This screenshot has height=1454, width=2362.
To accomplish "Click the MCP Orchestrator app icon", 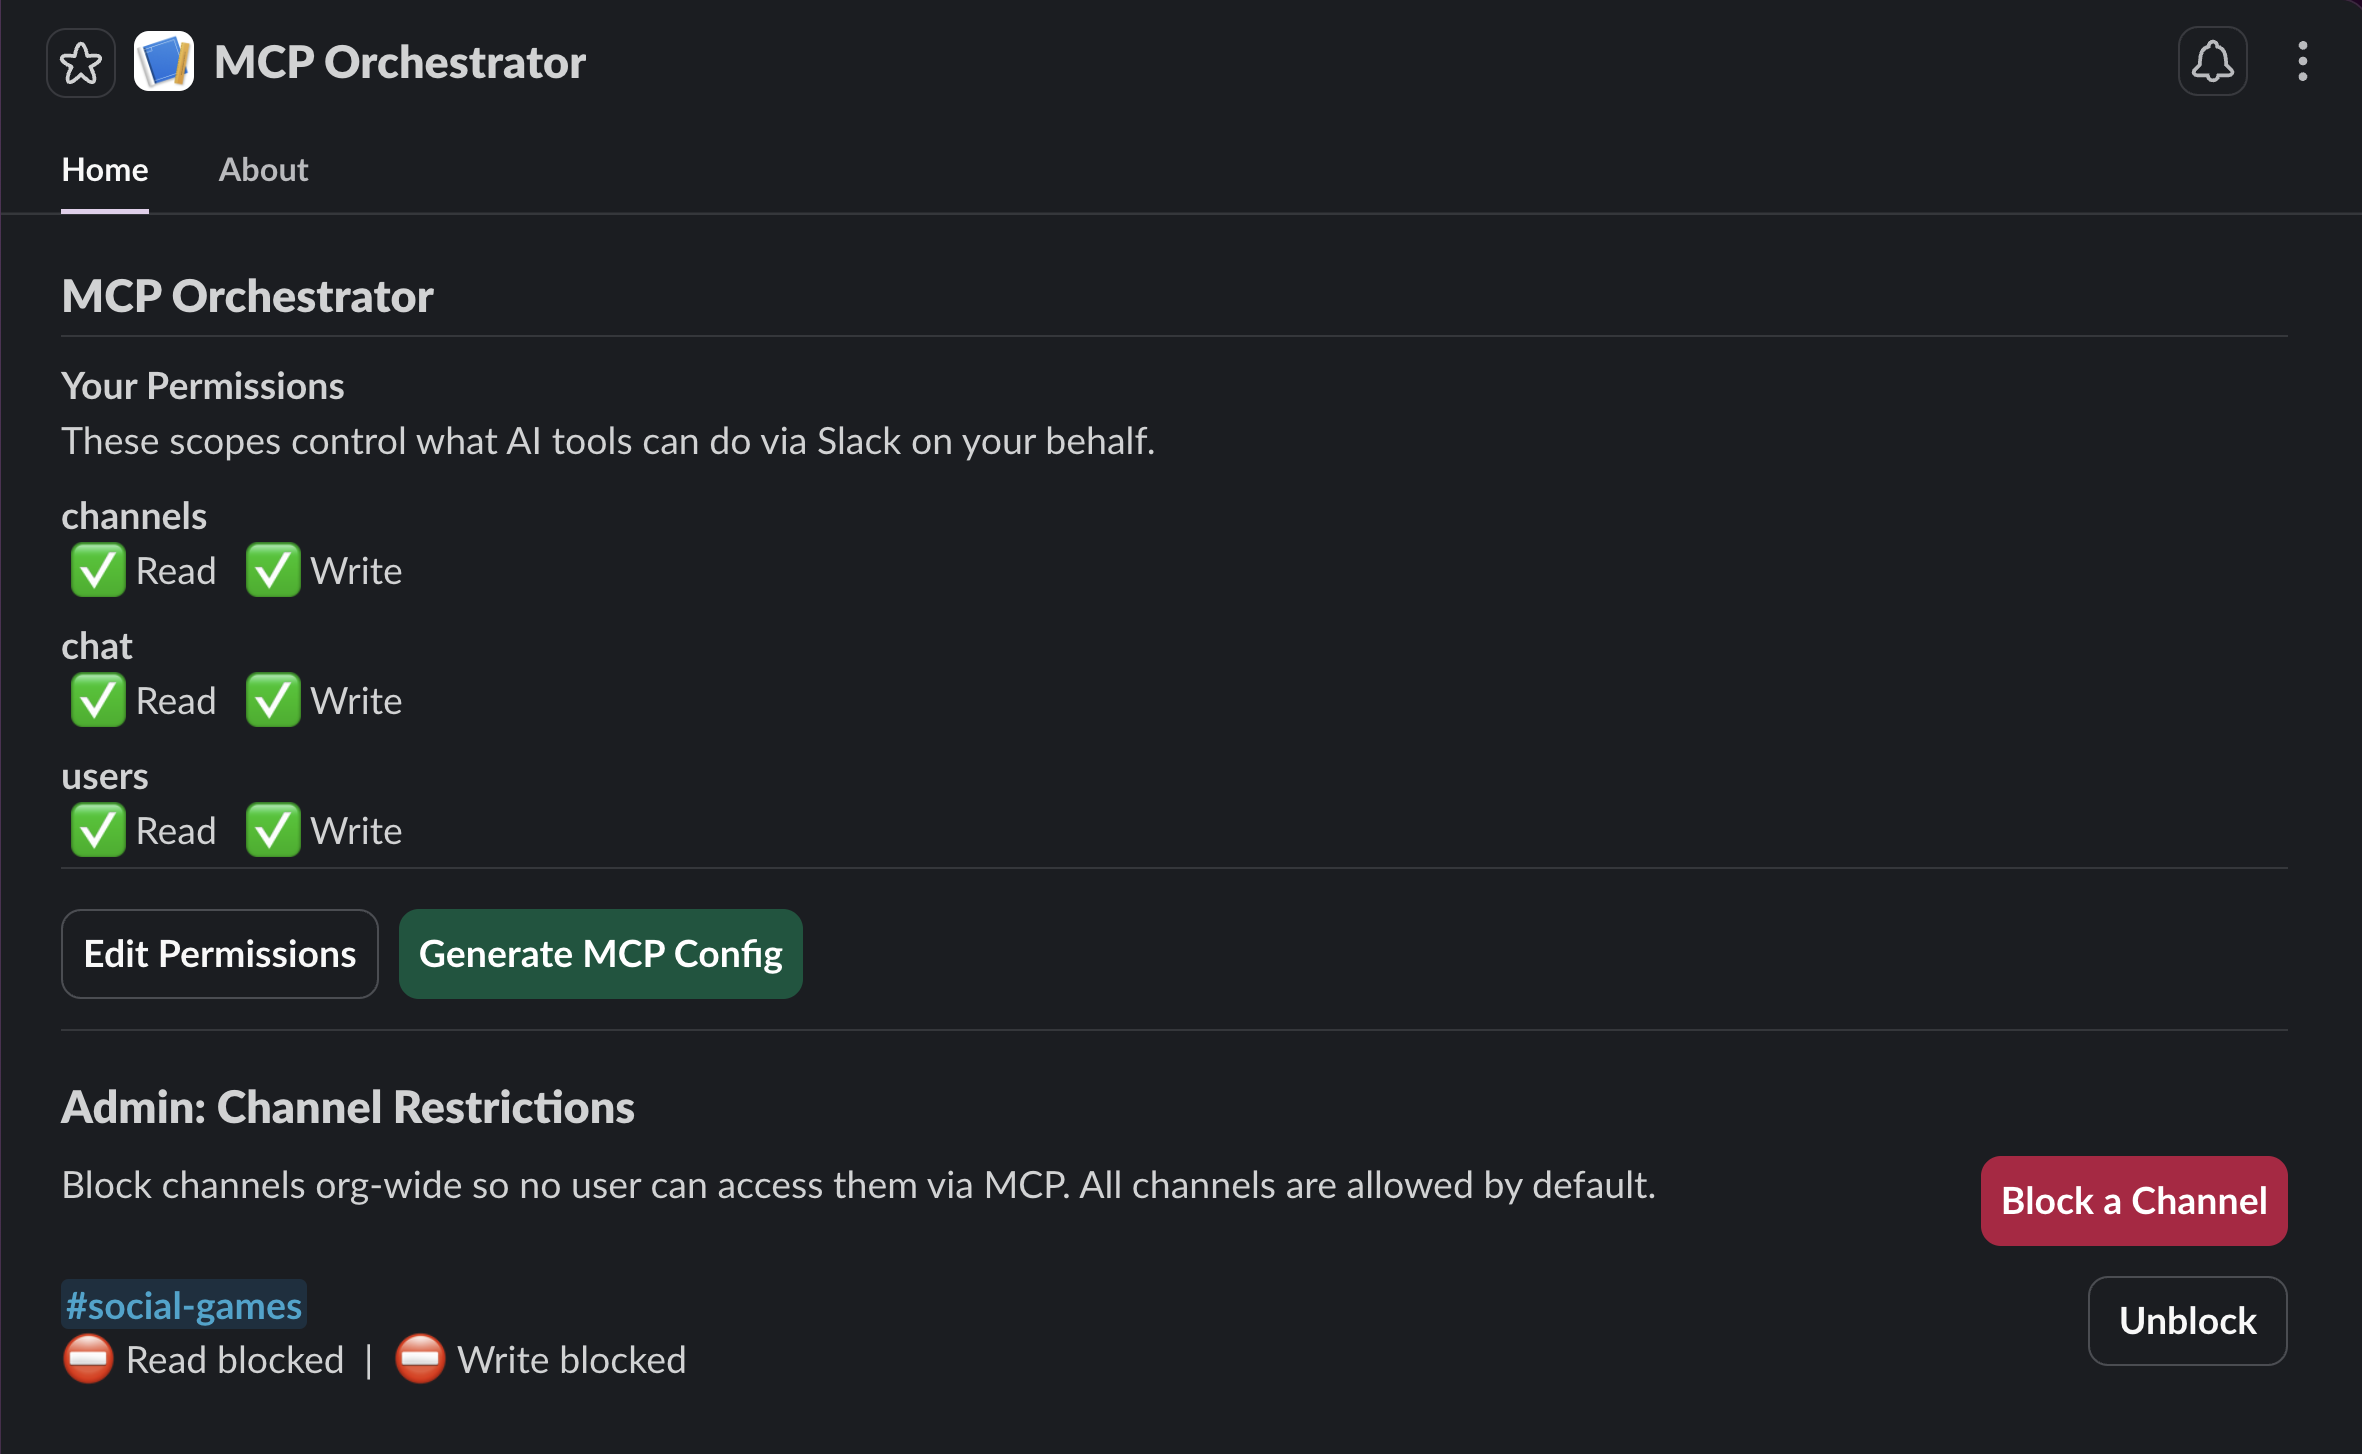I will 164,62.
